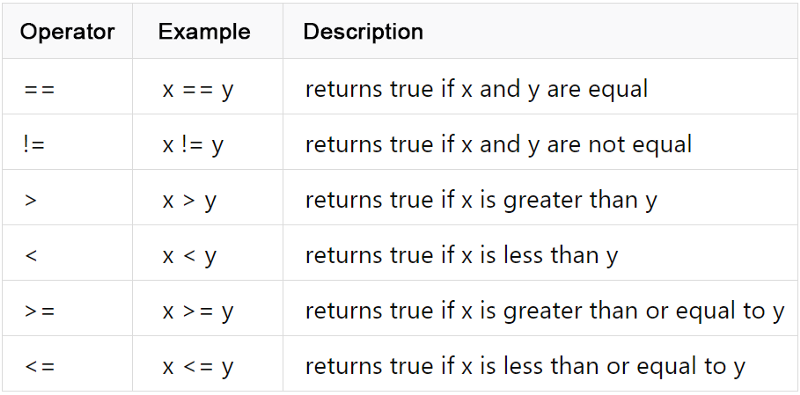The width and height of the screenshot is (800, 395).
Task: Click the Example column header
Action: [204, 32]
